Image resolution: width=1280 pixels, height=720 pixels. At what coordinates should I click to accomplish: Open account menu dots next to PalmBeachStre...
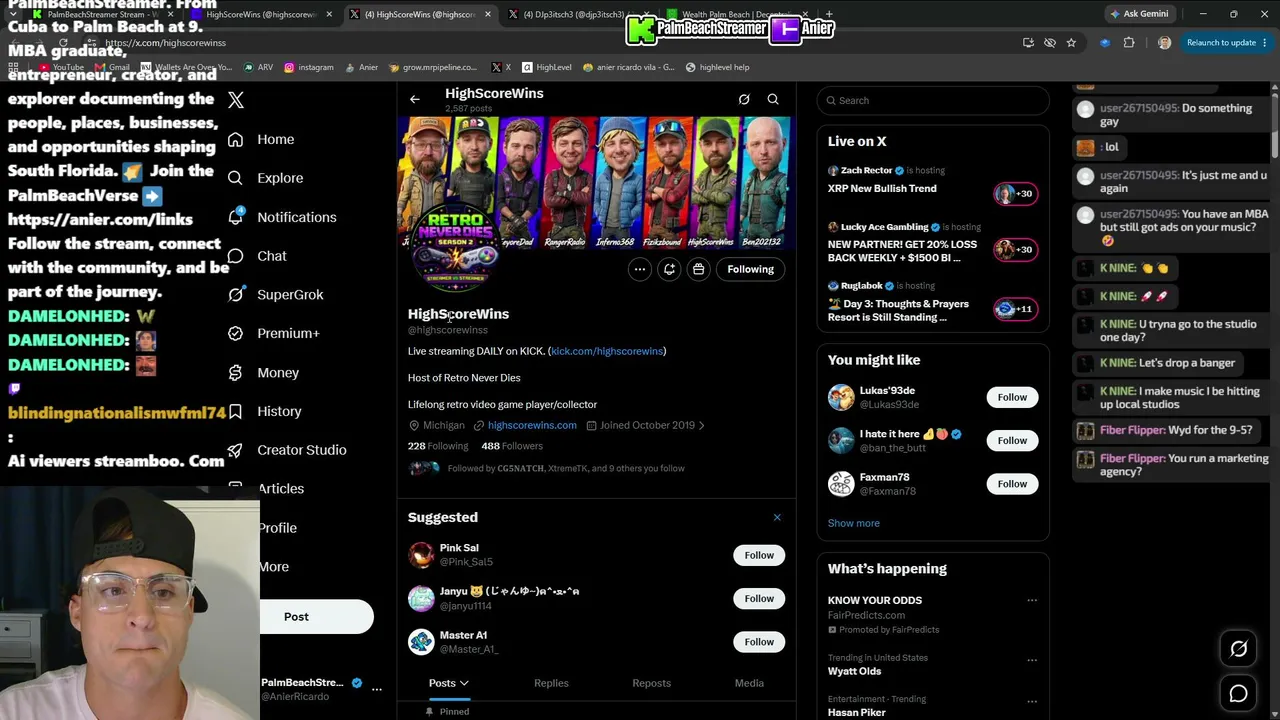coord(377,689)
